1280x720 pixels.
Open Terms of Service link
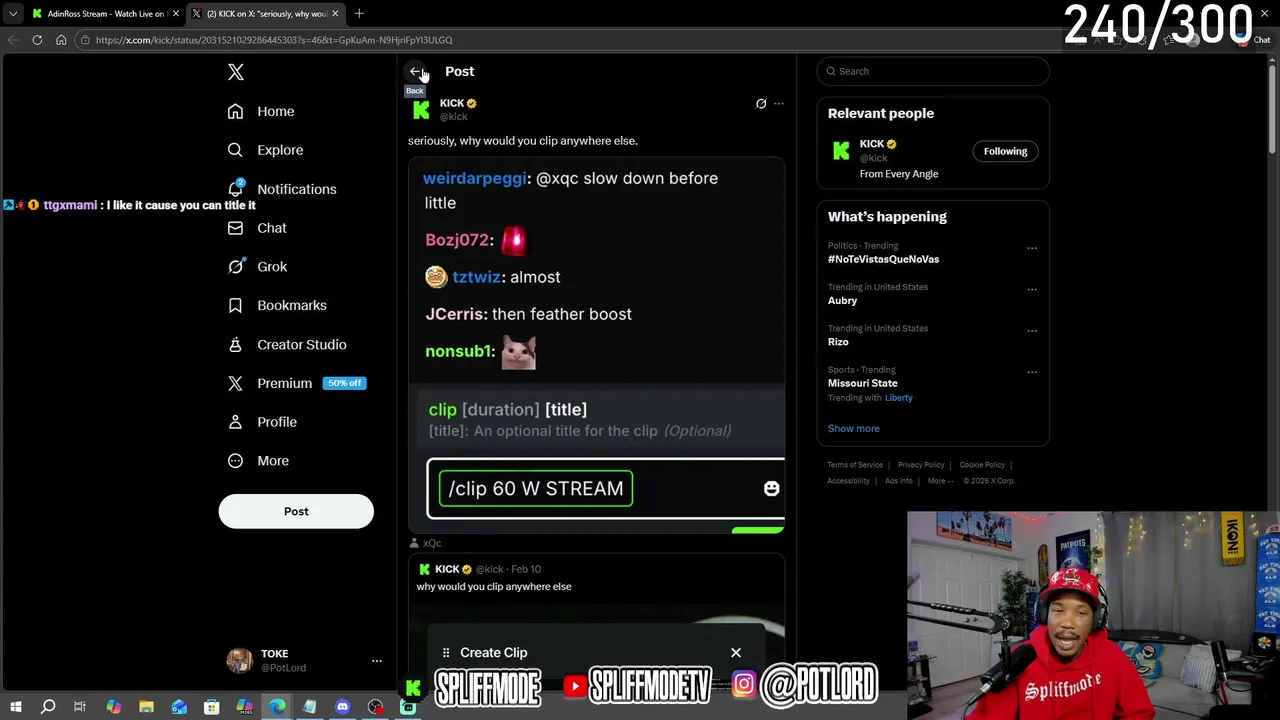[855, 465]
